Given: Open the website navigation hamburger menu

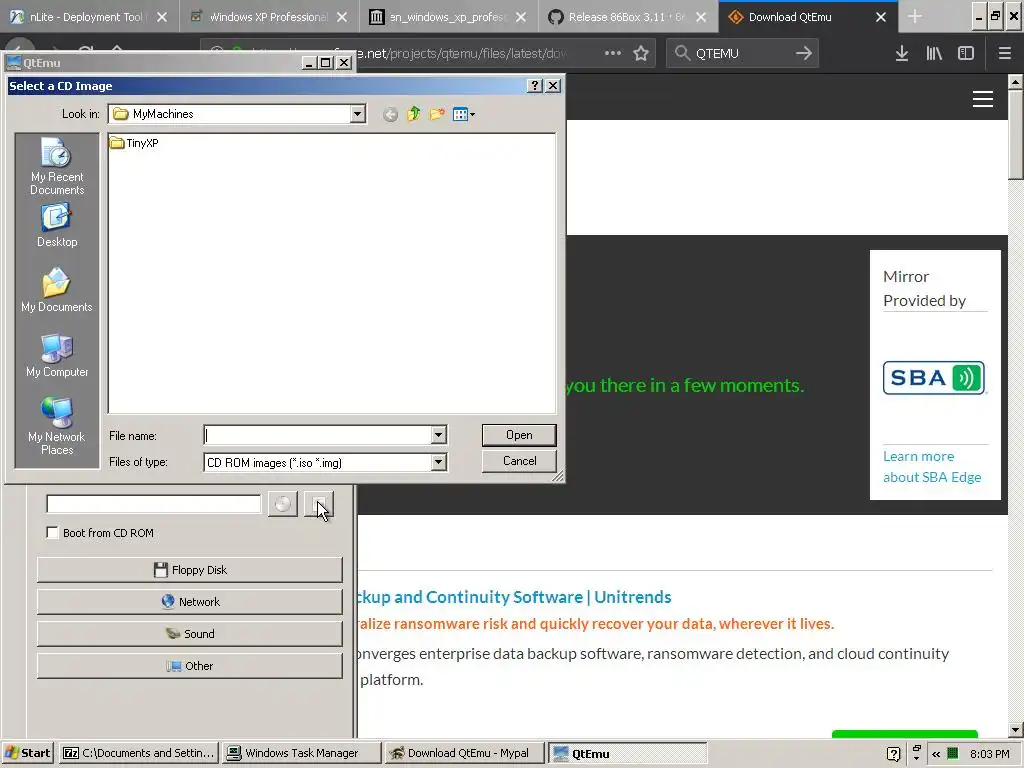Looking at the screenshot, I should pyautogui.click(x=983, y=99).
